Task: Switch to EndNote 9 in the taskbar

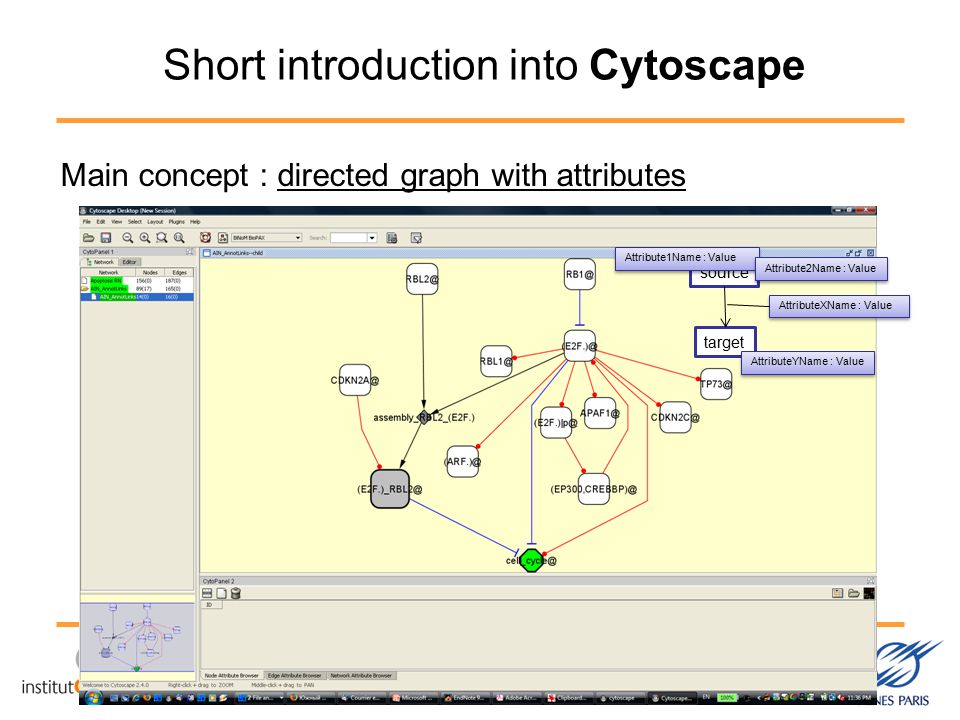Action: tap(465, 697)
